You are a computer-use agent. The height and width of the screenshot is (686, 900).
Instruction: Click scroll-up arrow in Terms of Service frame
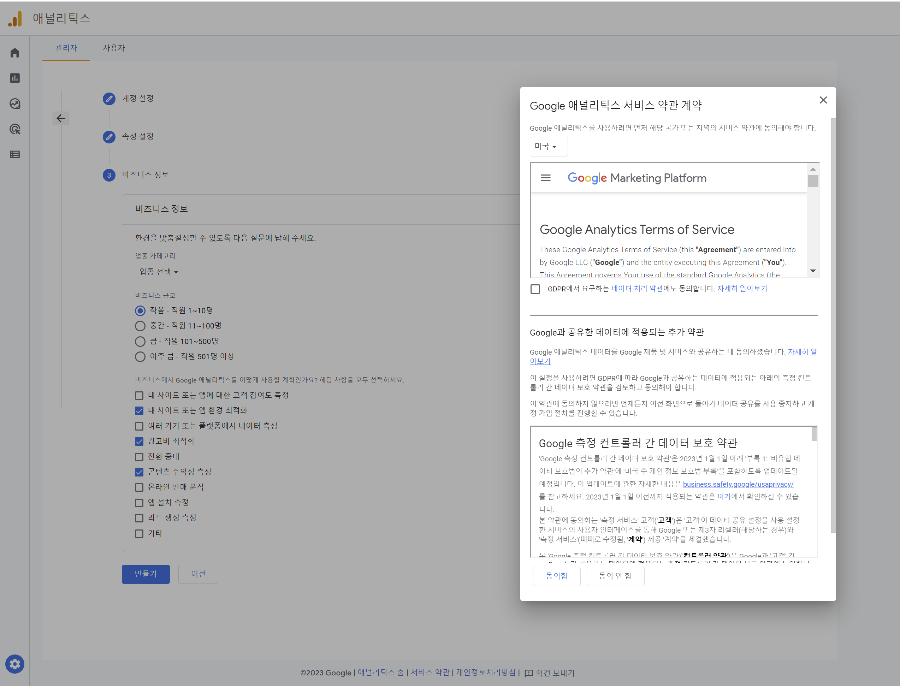[x=813, y=169]
